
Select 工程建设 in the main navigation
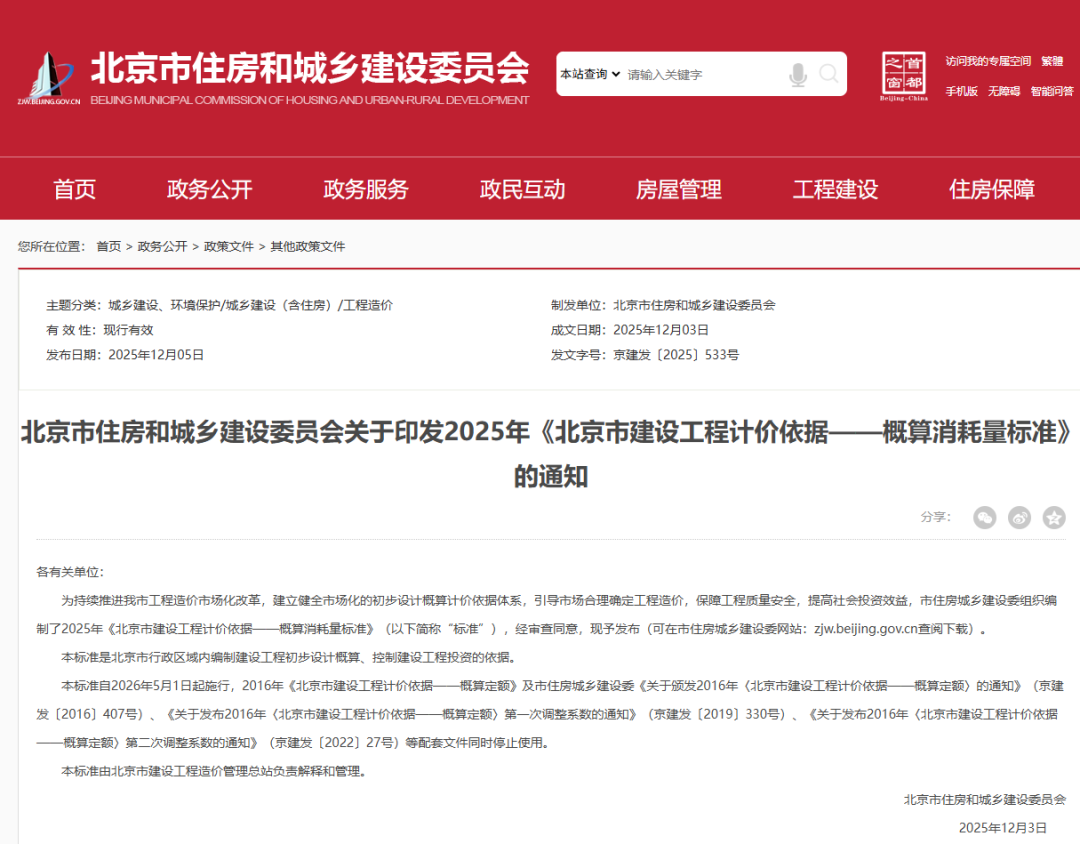tap(835, 189)
